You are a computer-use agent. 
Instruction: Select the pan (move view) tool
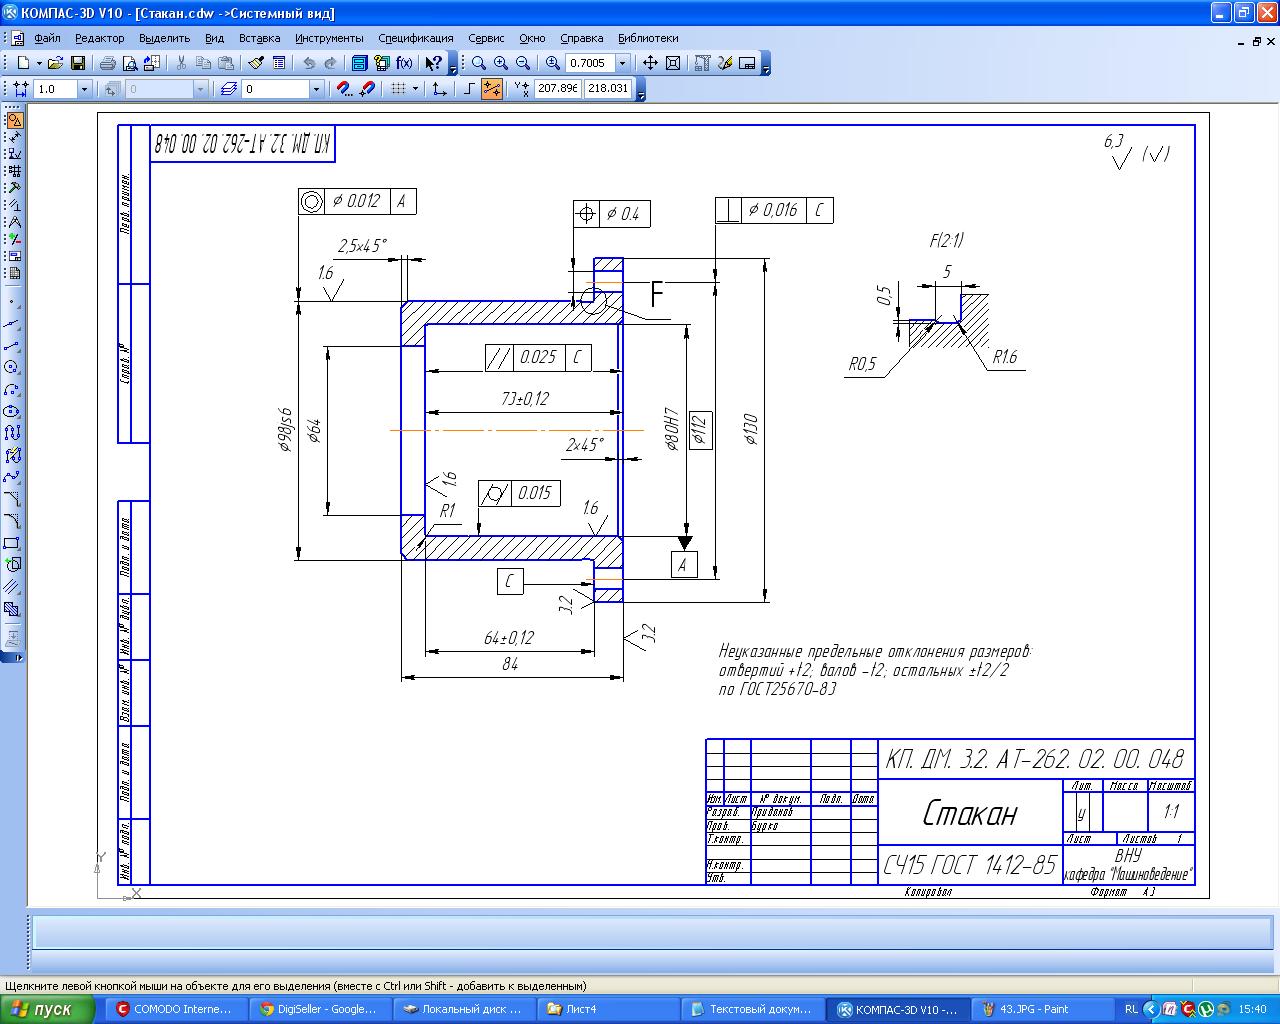650,63
